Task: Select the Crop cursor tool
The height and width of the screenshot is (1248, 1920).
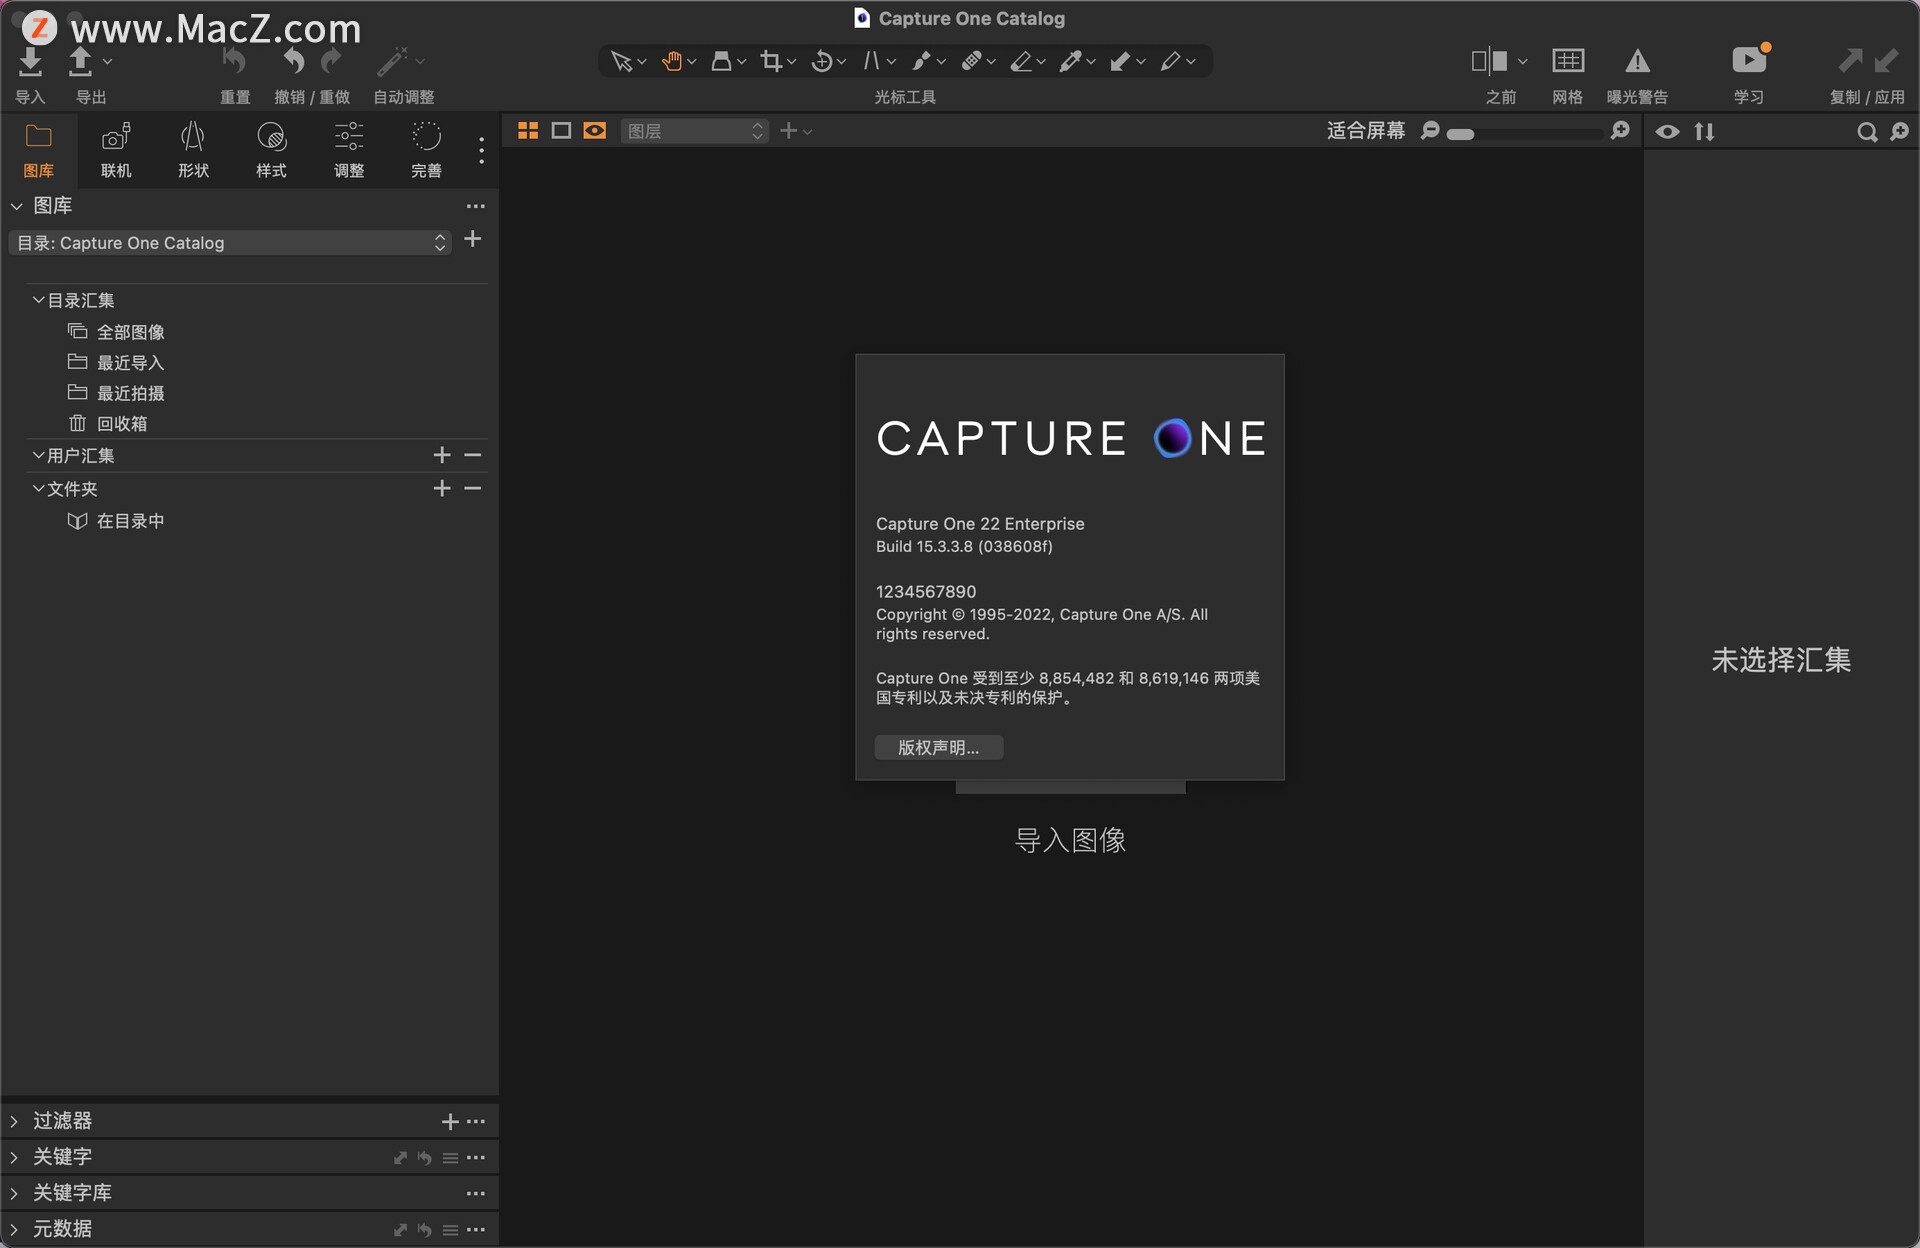Action: pyautogui.click(x=770, y=62)
